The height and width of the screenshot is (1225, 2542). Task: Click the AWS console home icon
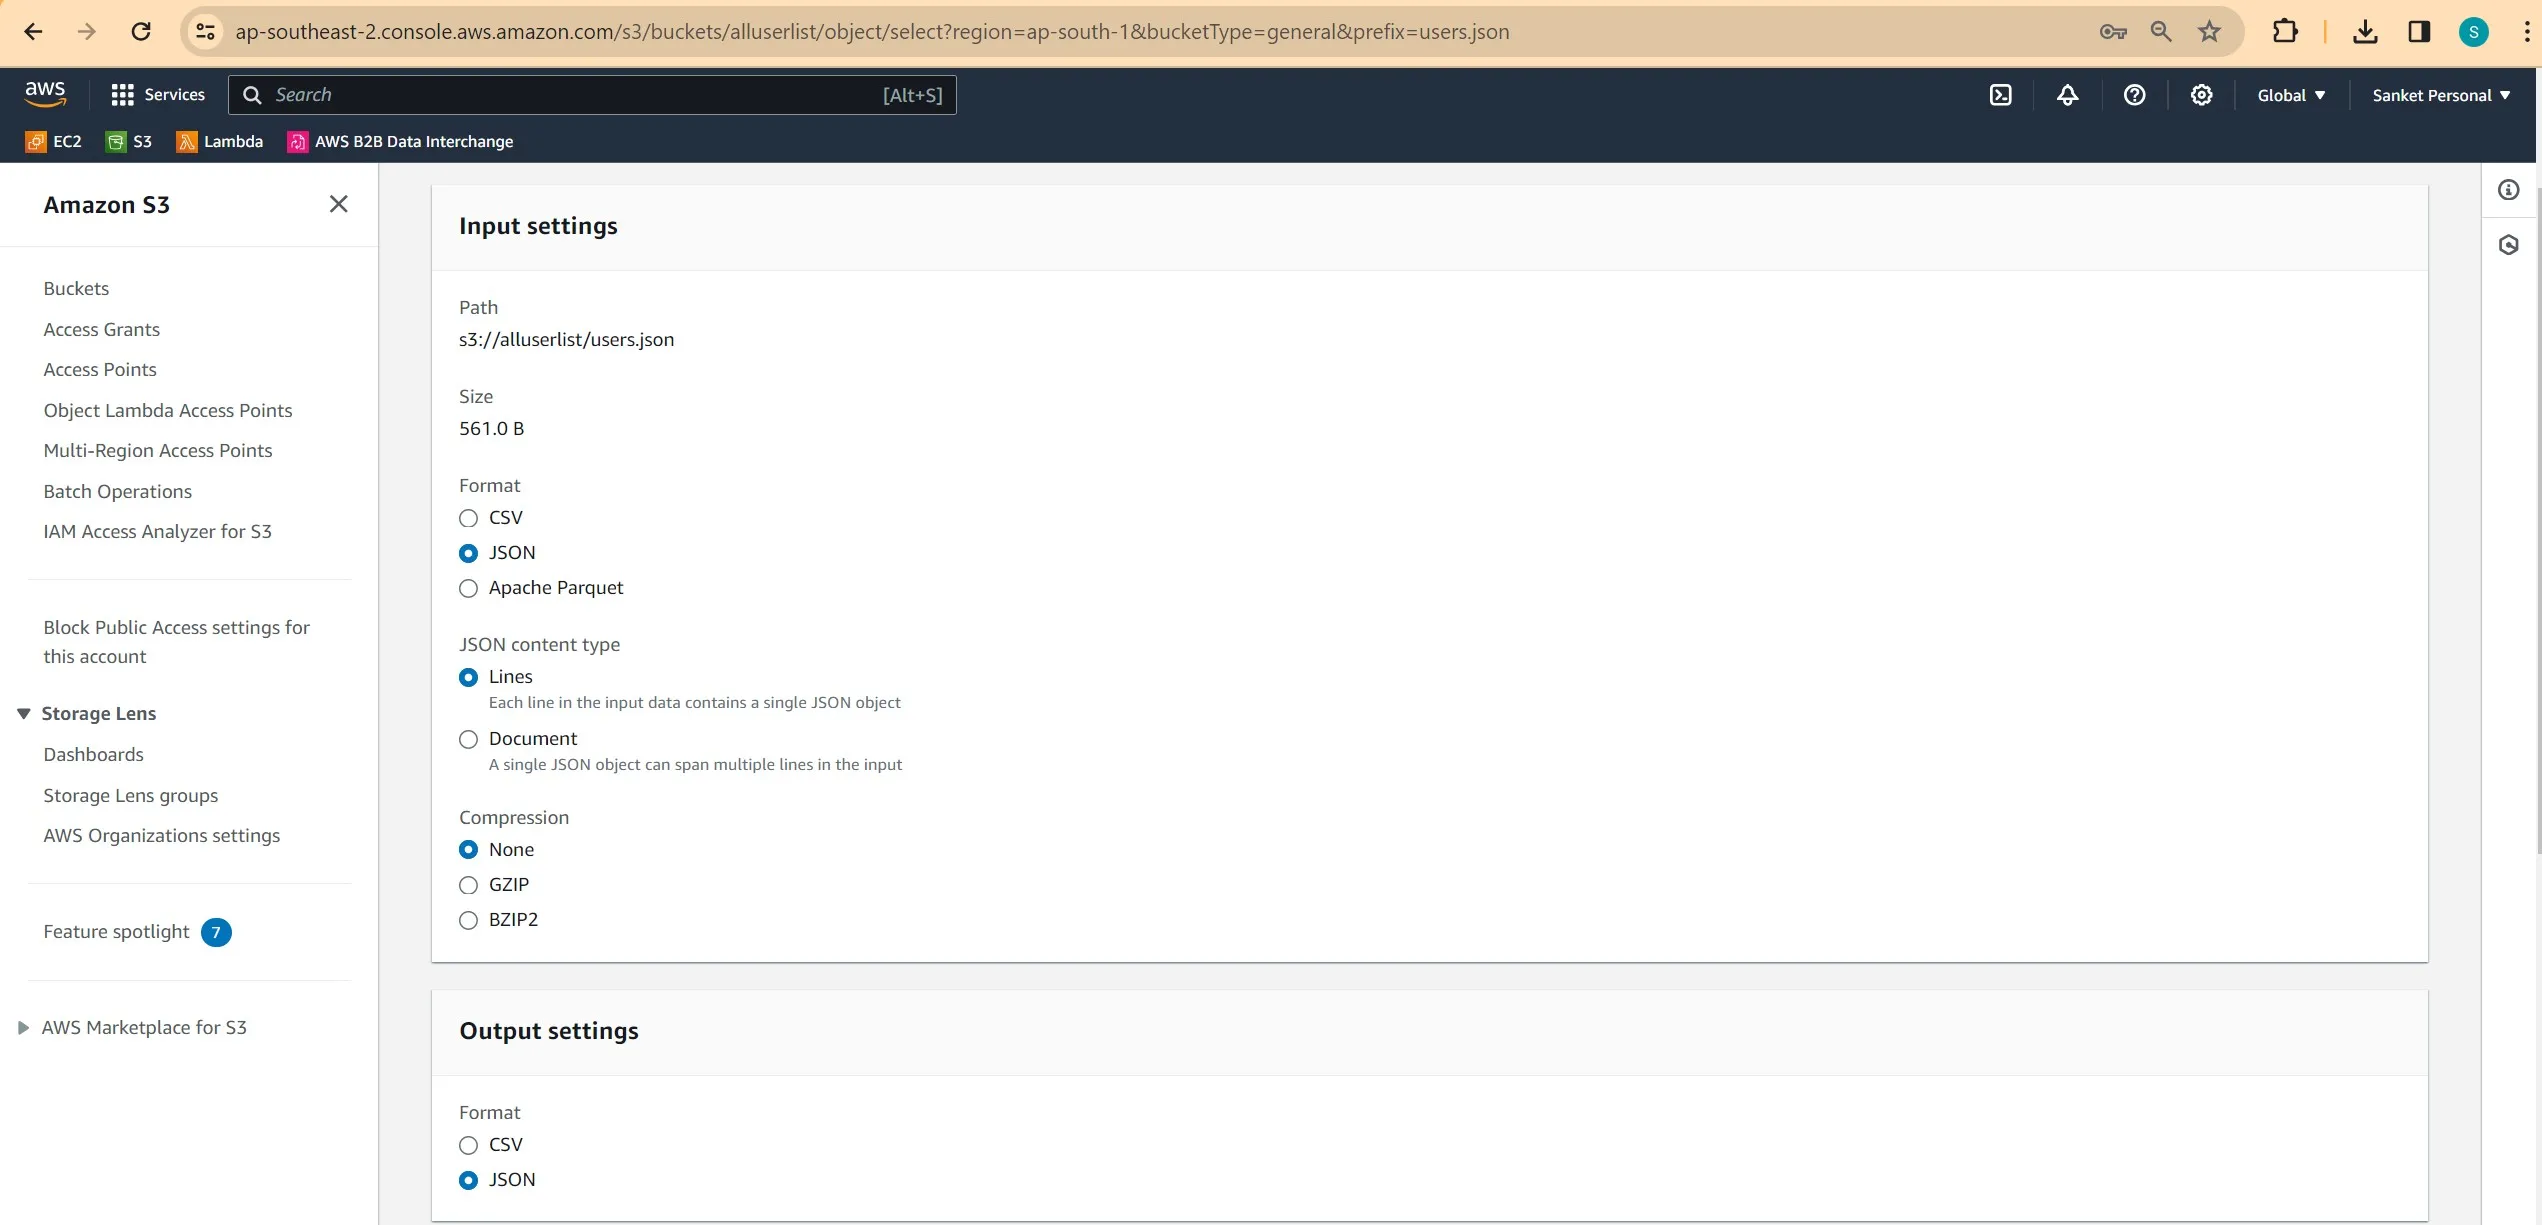tap(44, 94)
